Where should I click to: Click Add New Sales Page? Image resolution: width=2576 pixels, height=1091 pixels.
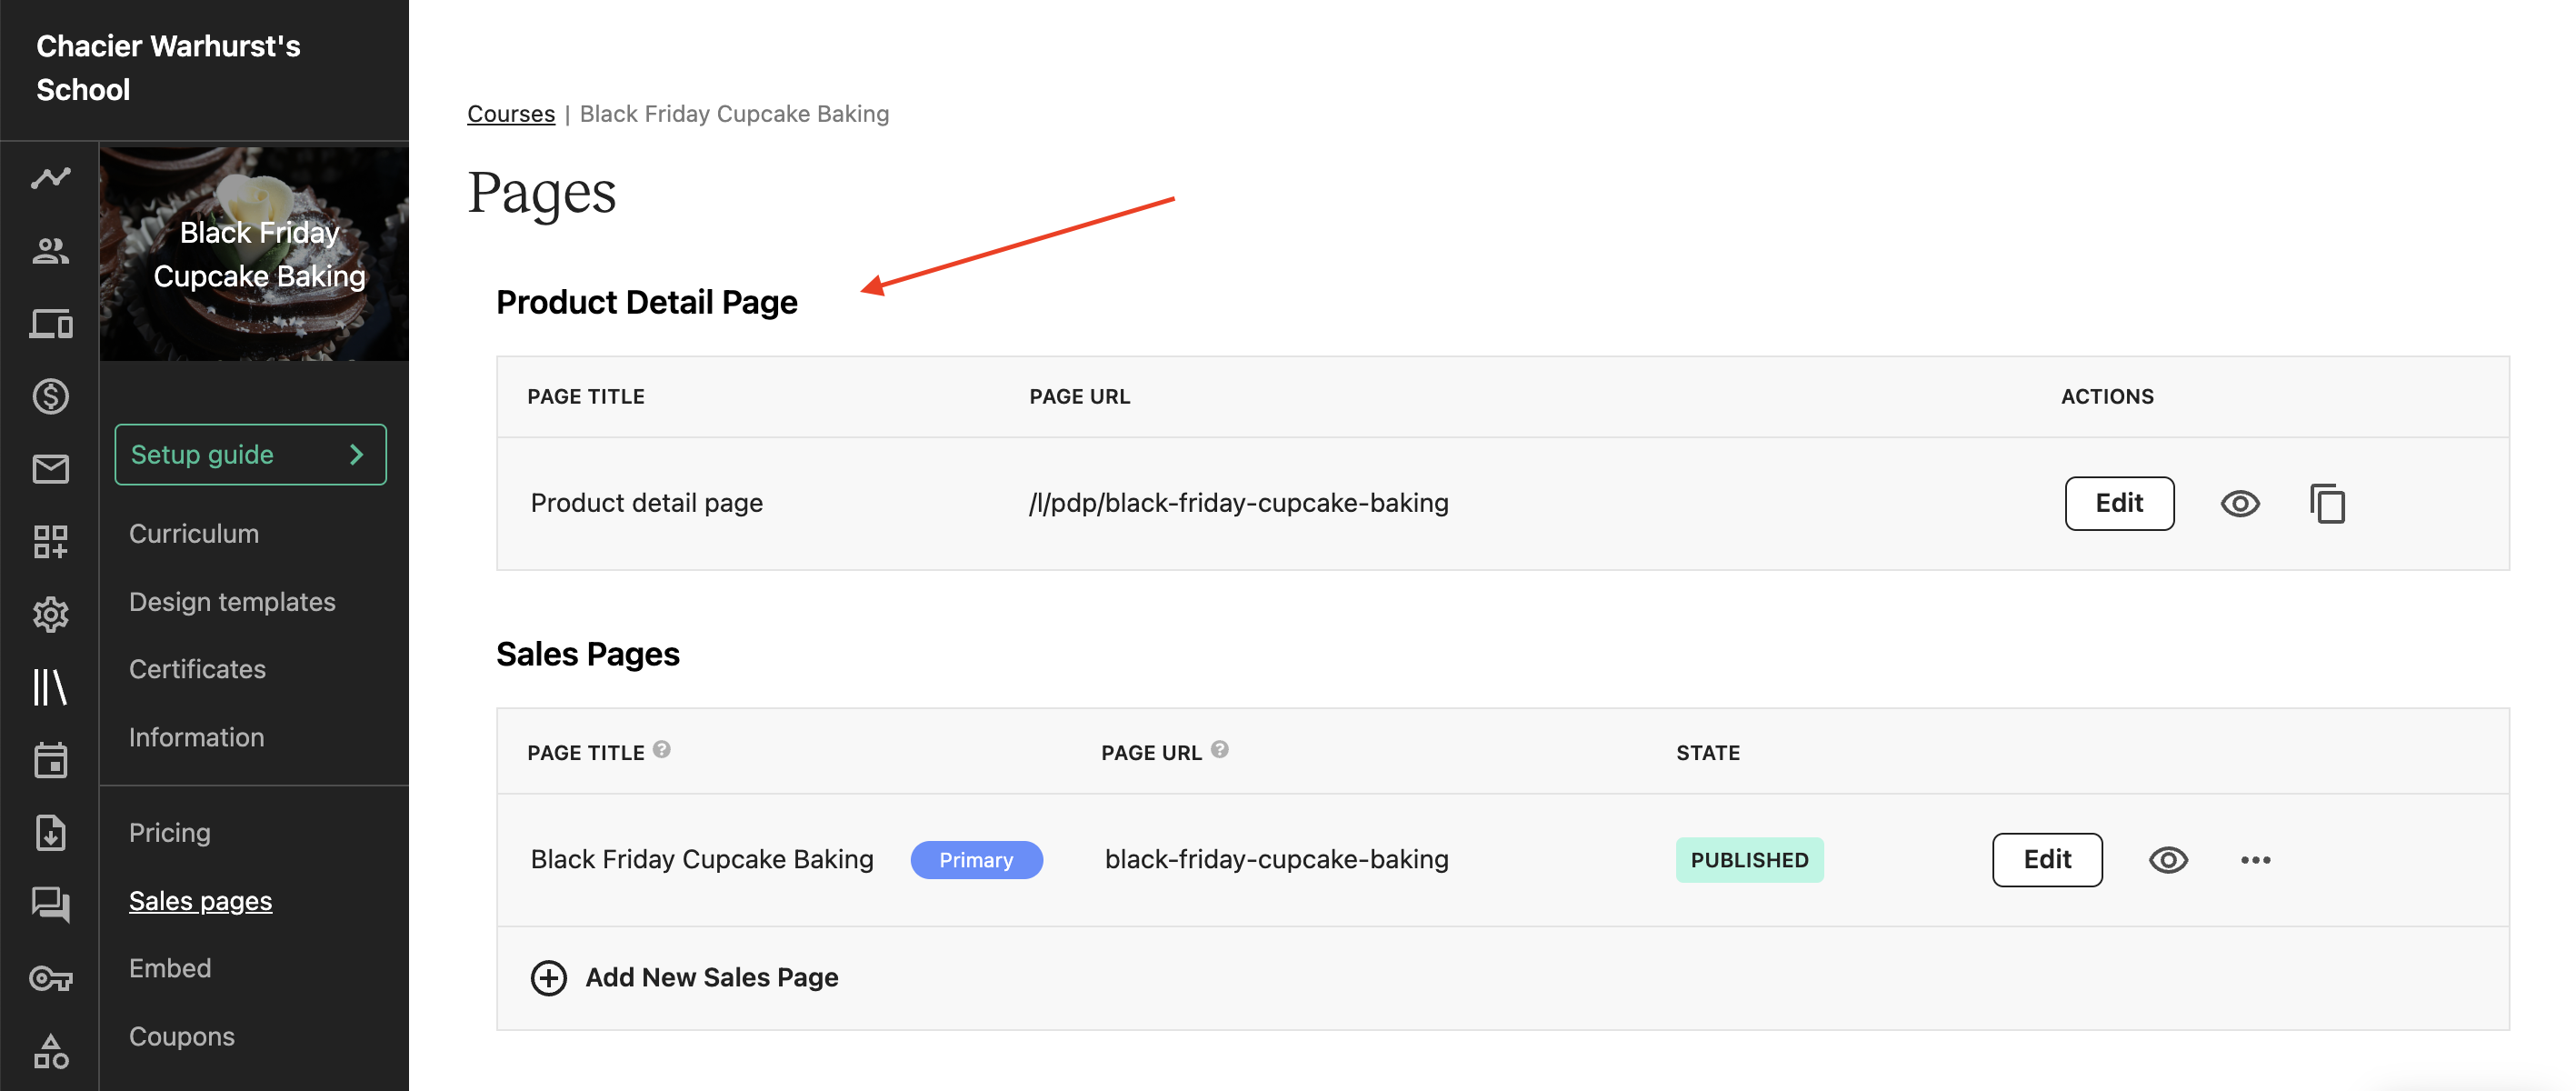(x=711, y=978)
